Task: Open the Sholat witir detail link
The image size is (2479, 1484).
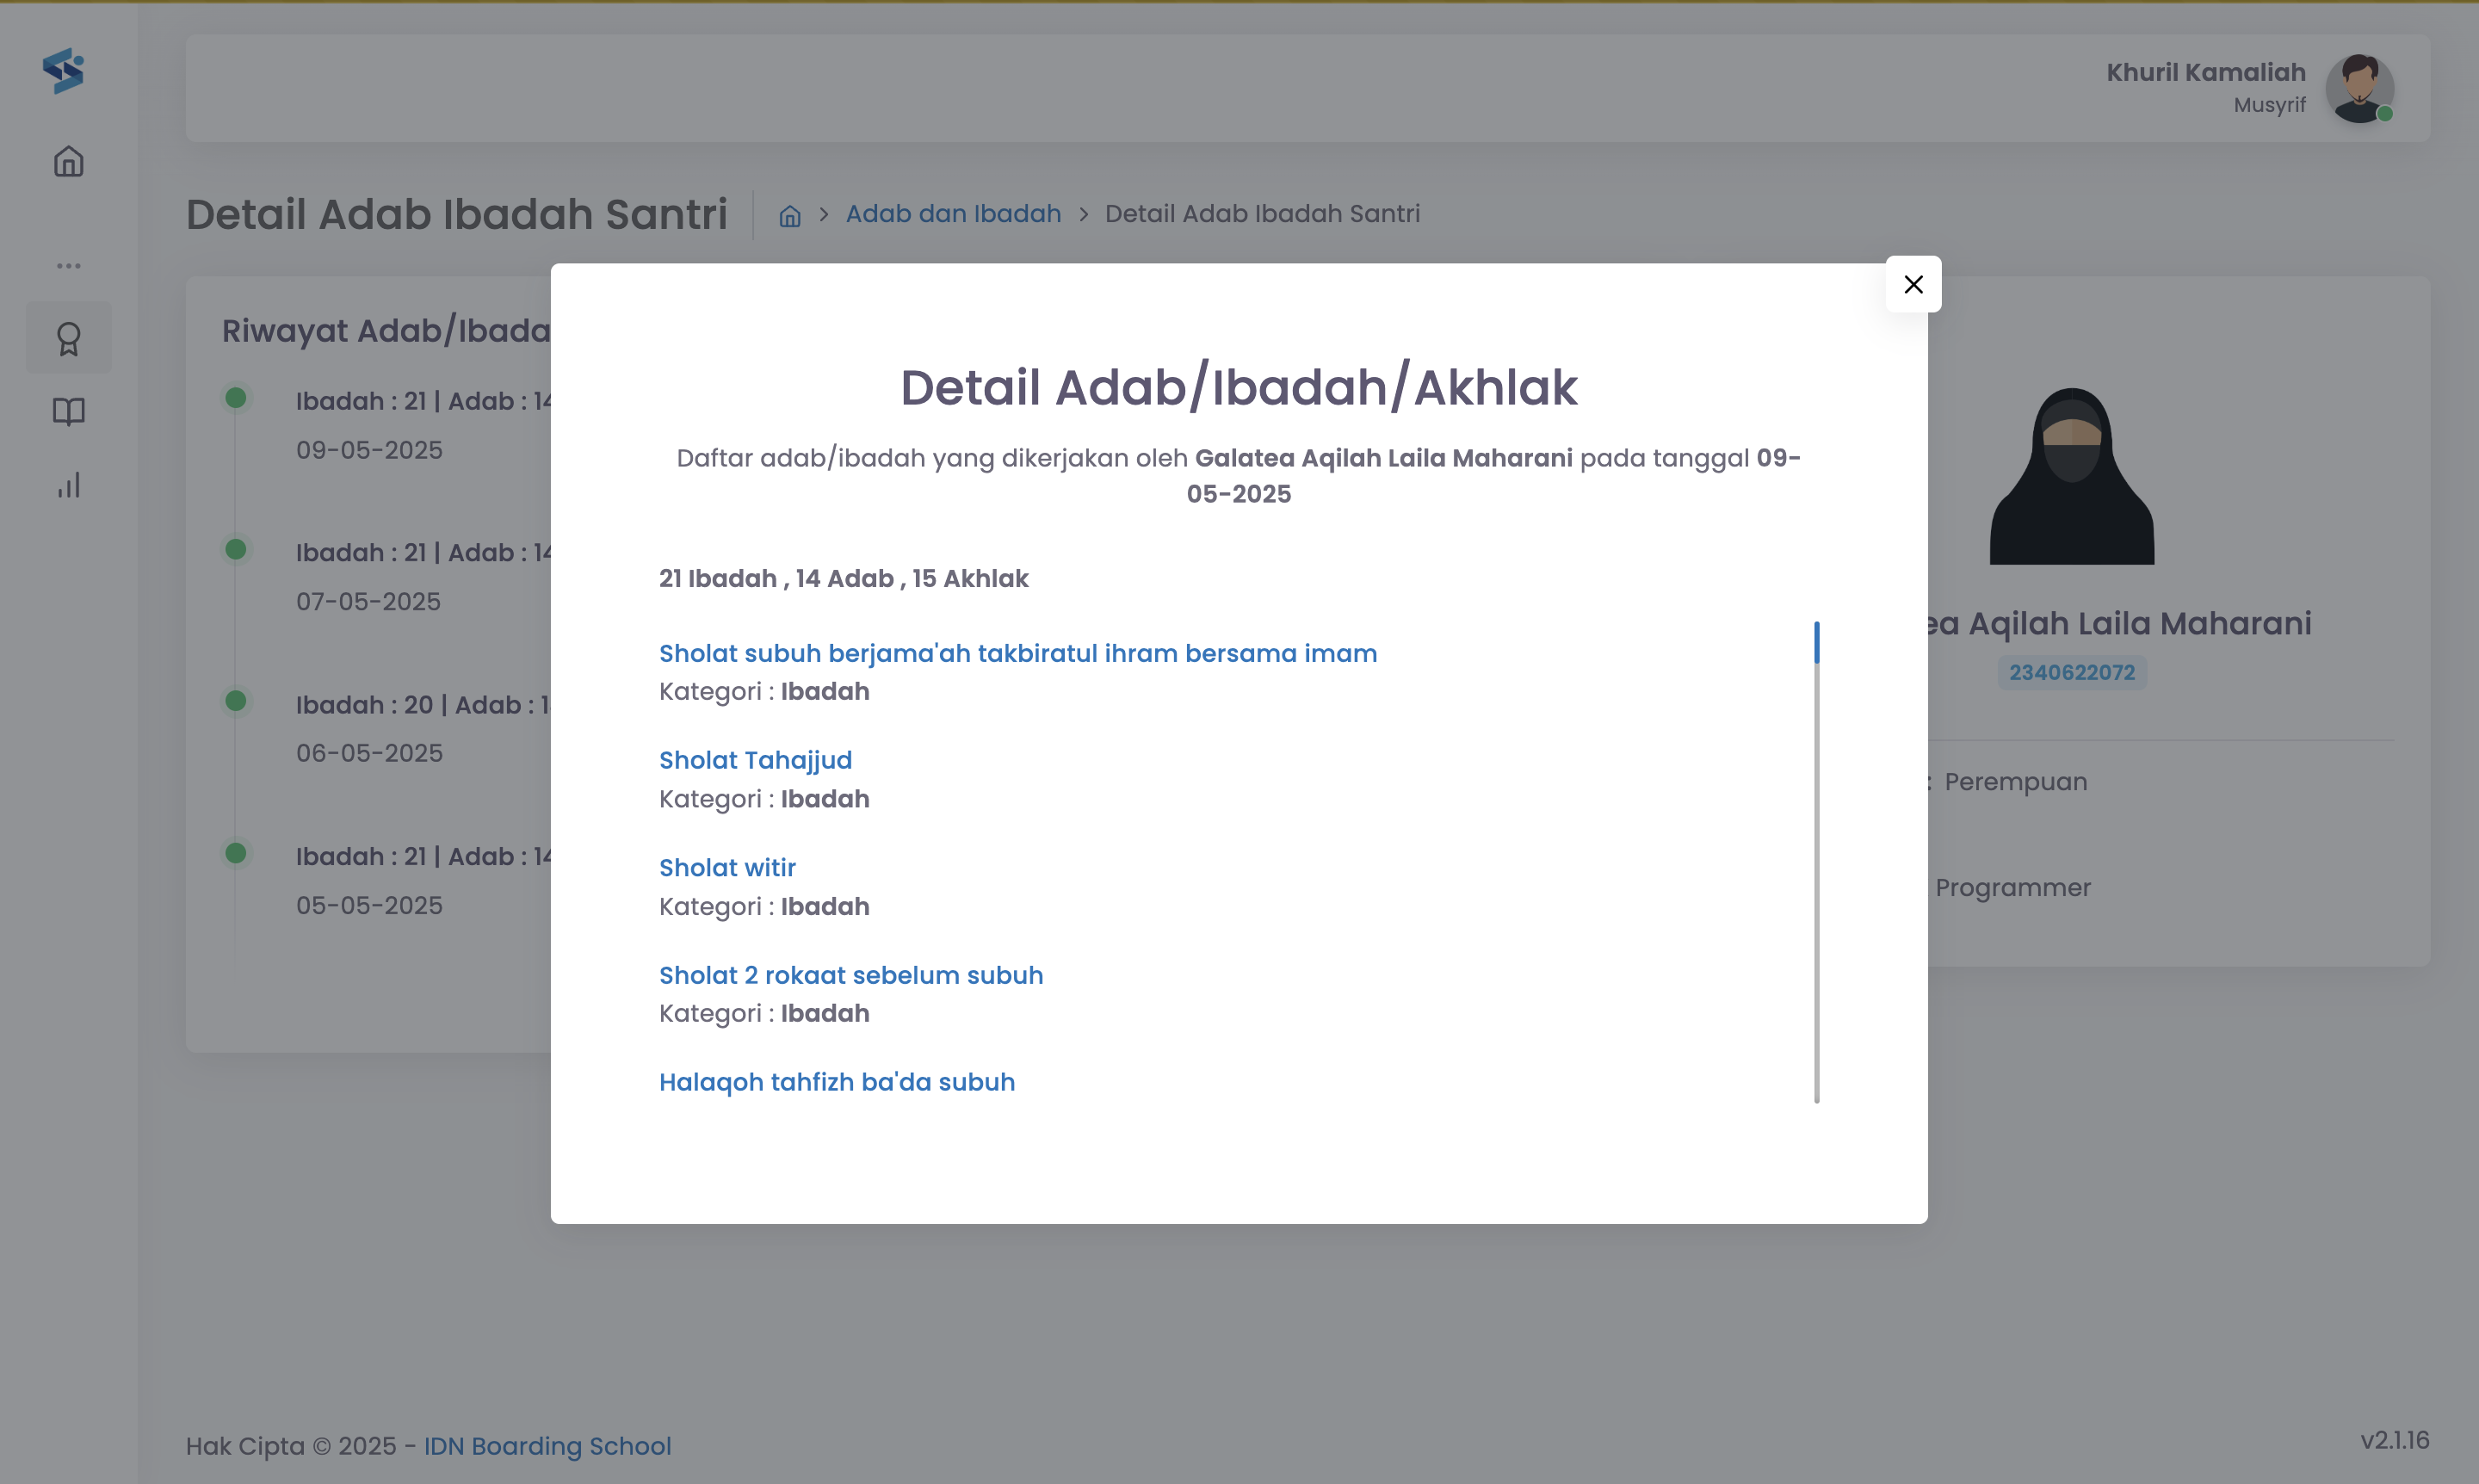Action: tap(726, 867)
